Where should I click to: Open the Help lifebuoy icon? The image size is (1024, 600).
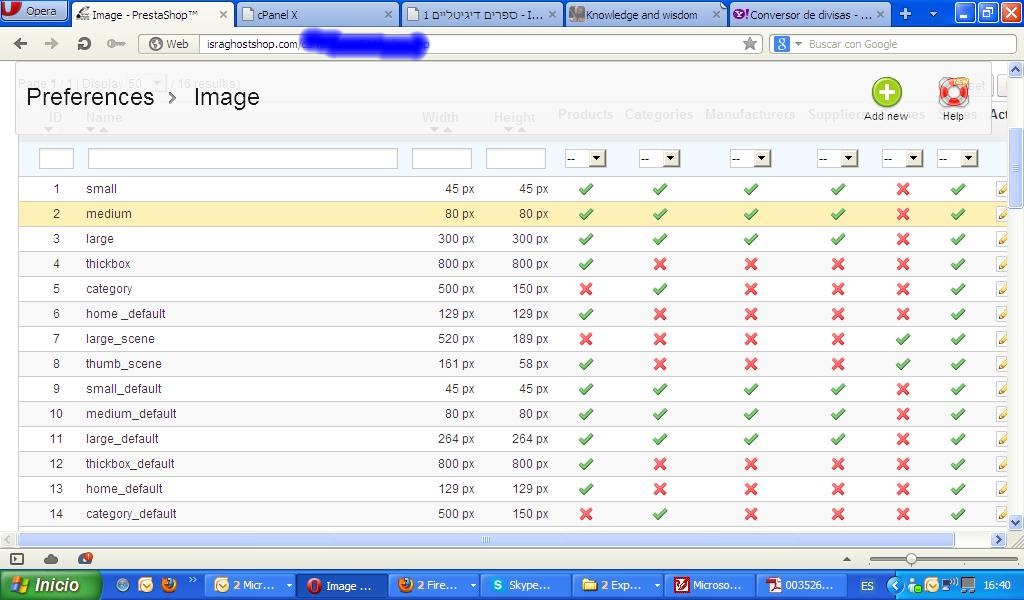point(953,92)
